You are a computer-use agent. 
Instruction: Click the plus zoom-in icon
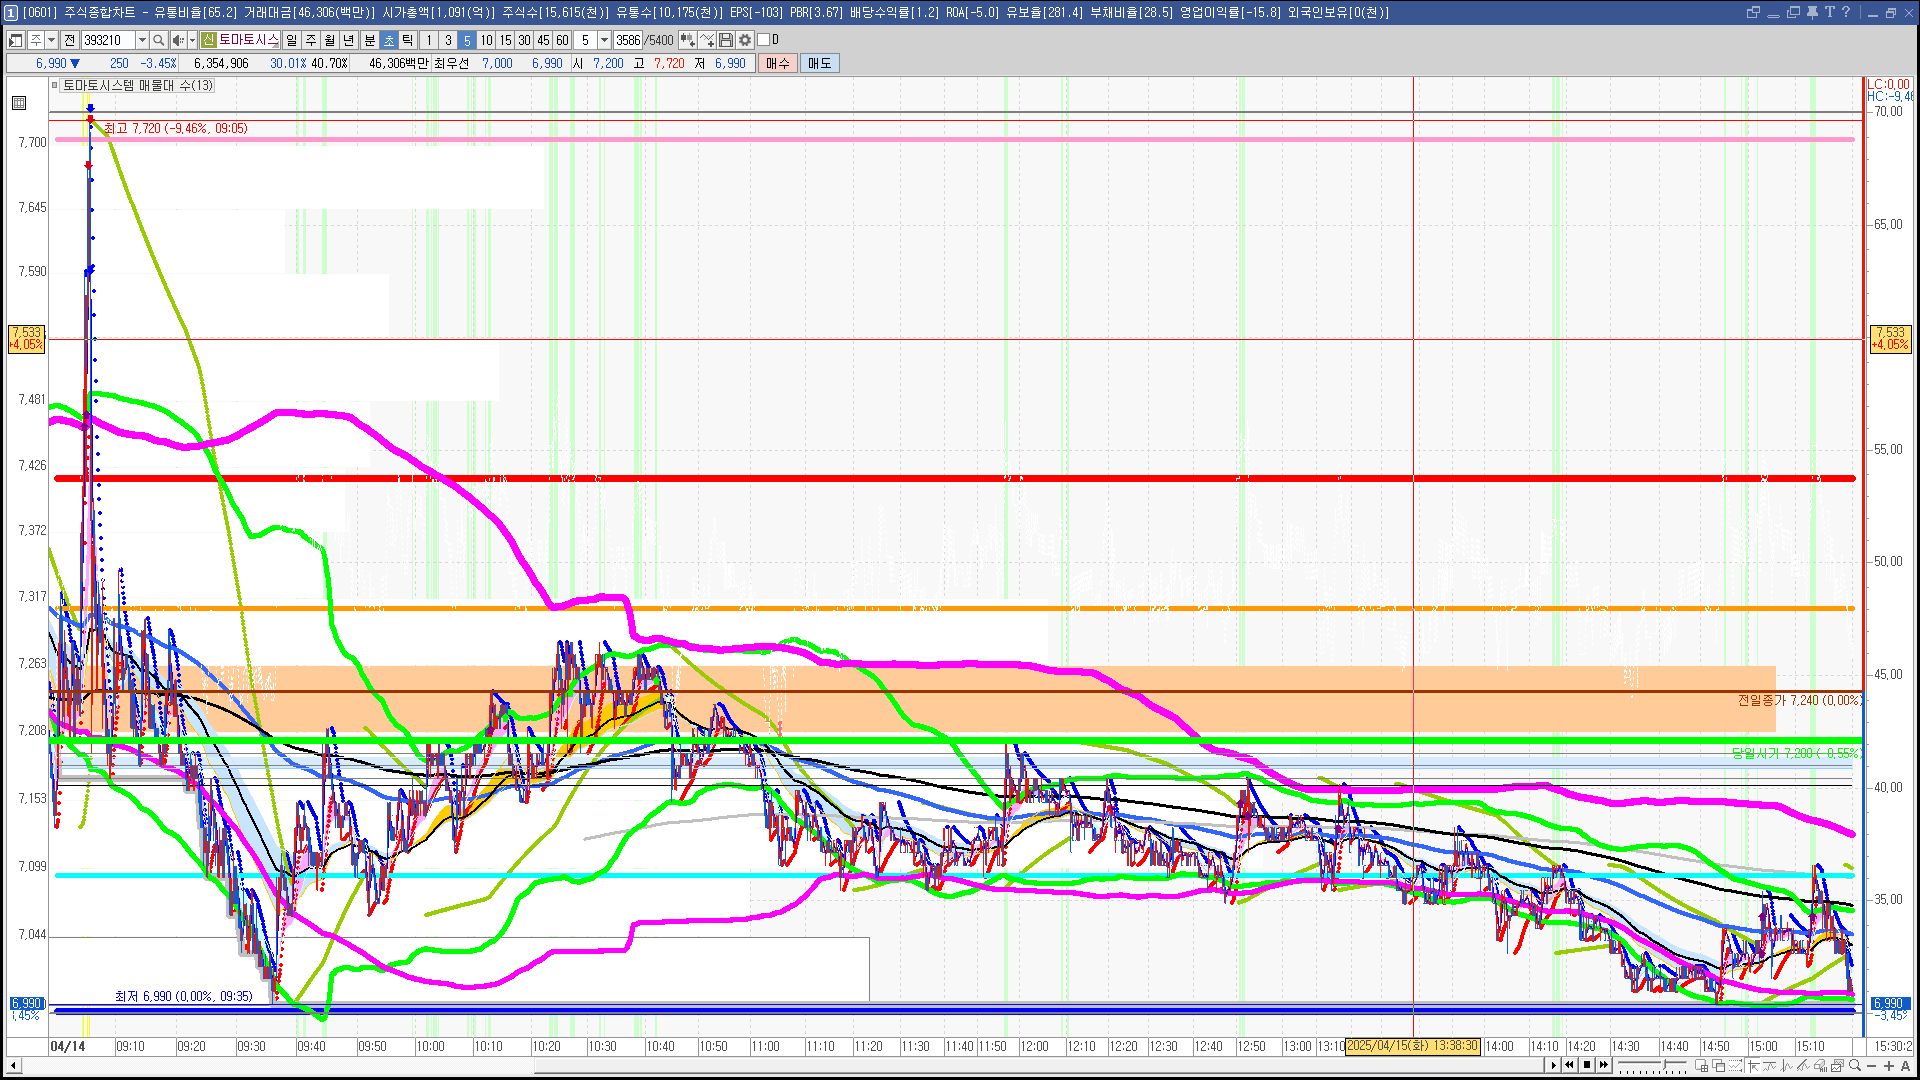[x=1889, y=1066]
